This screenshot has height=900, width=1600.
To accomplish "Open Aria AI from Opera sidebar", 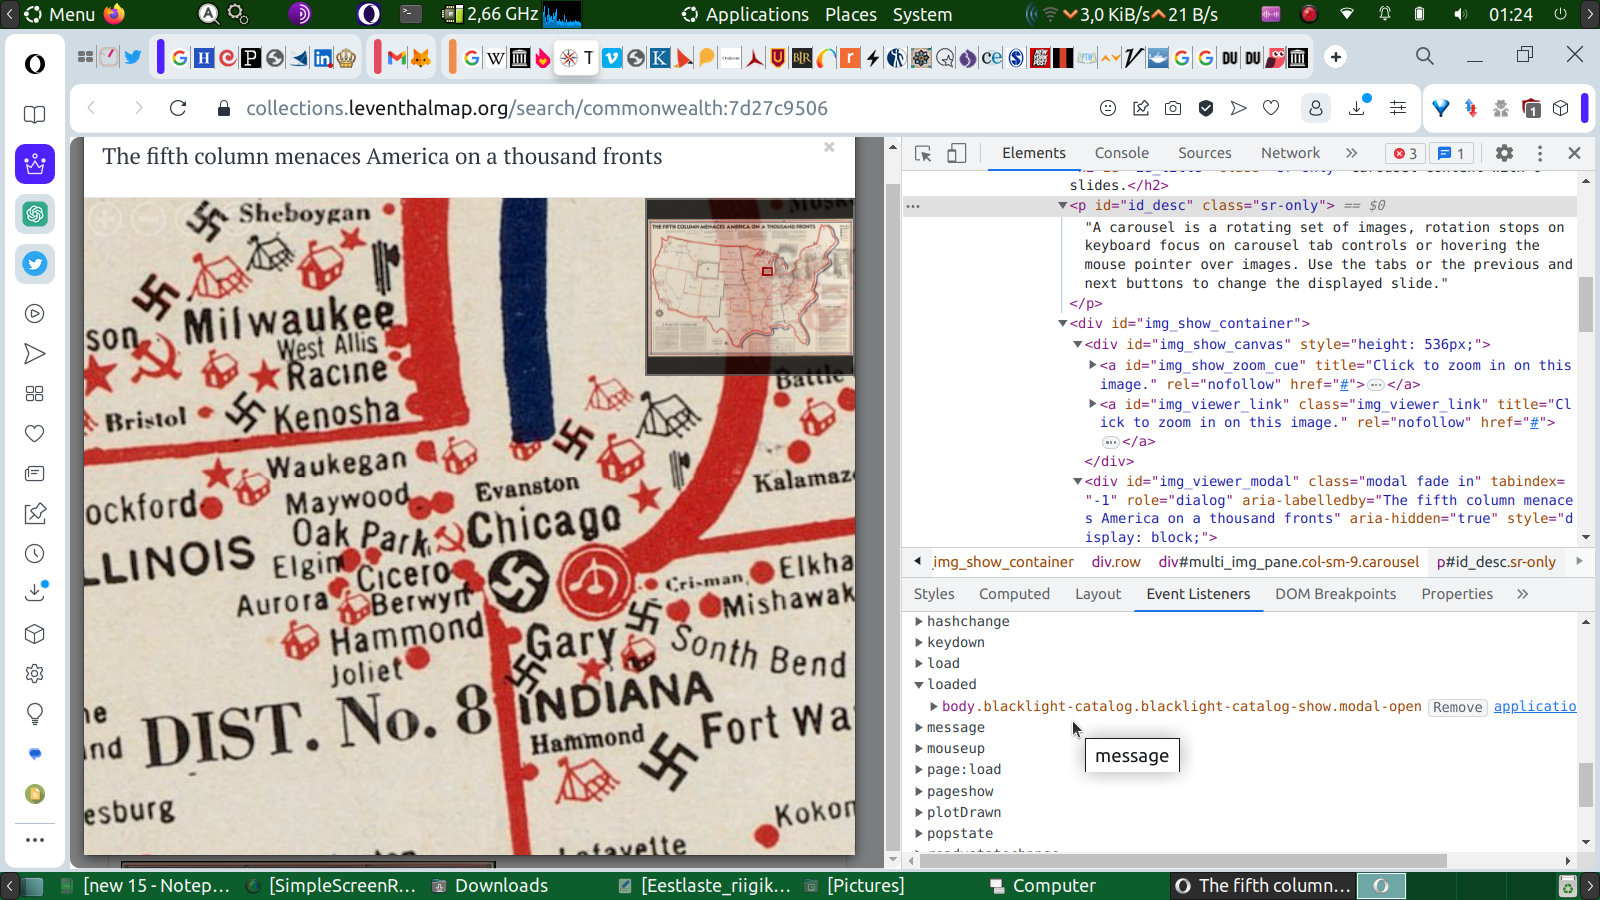I will [x=35, y=164].
